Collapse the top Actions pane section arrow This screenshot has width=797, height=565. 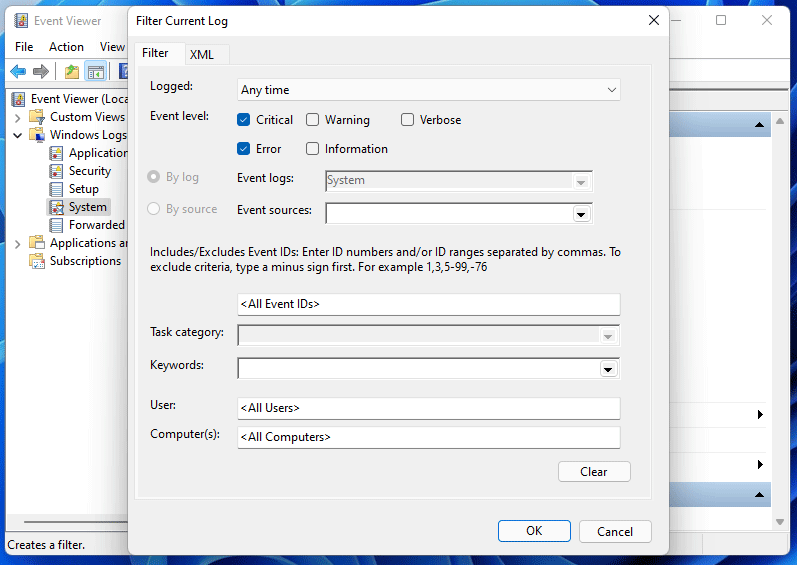(x=759, y=125)
